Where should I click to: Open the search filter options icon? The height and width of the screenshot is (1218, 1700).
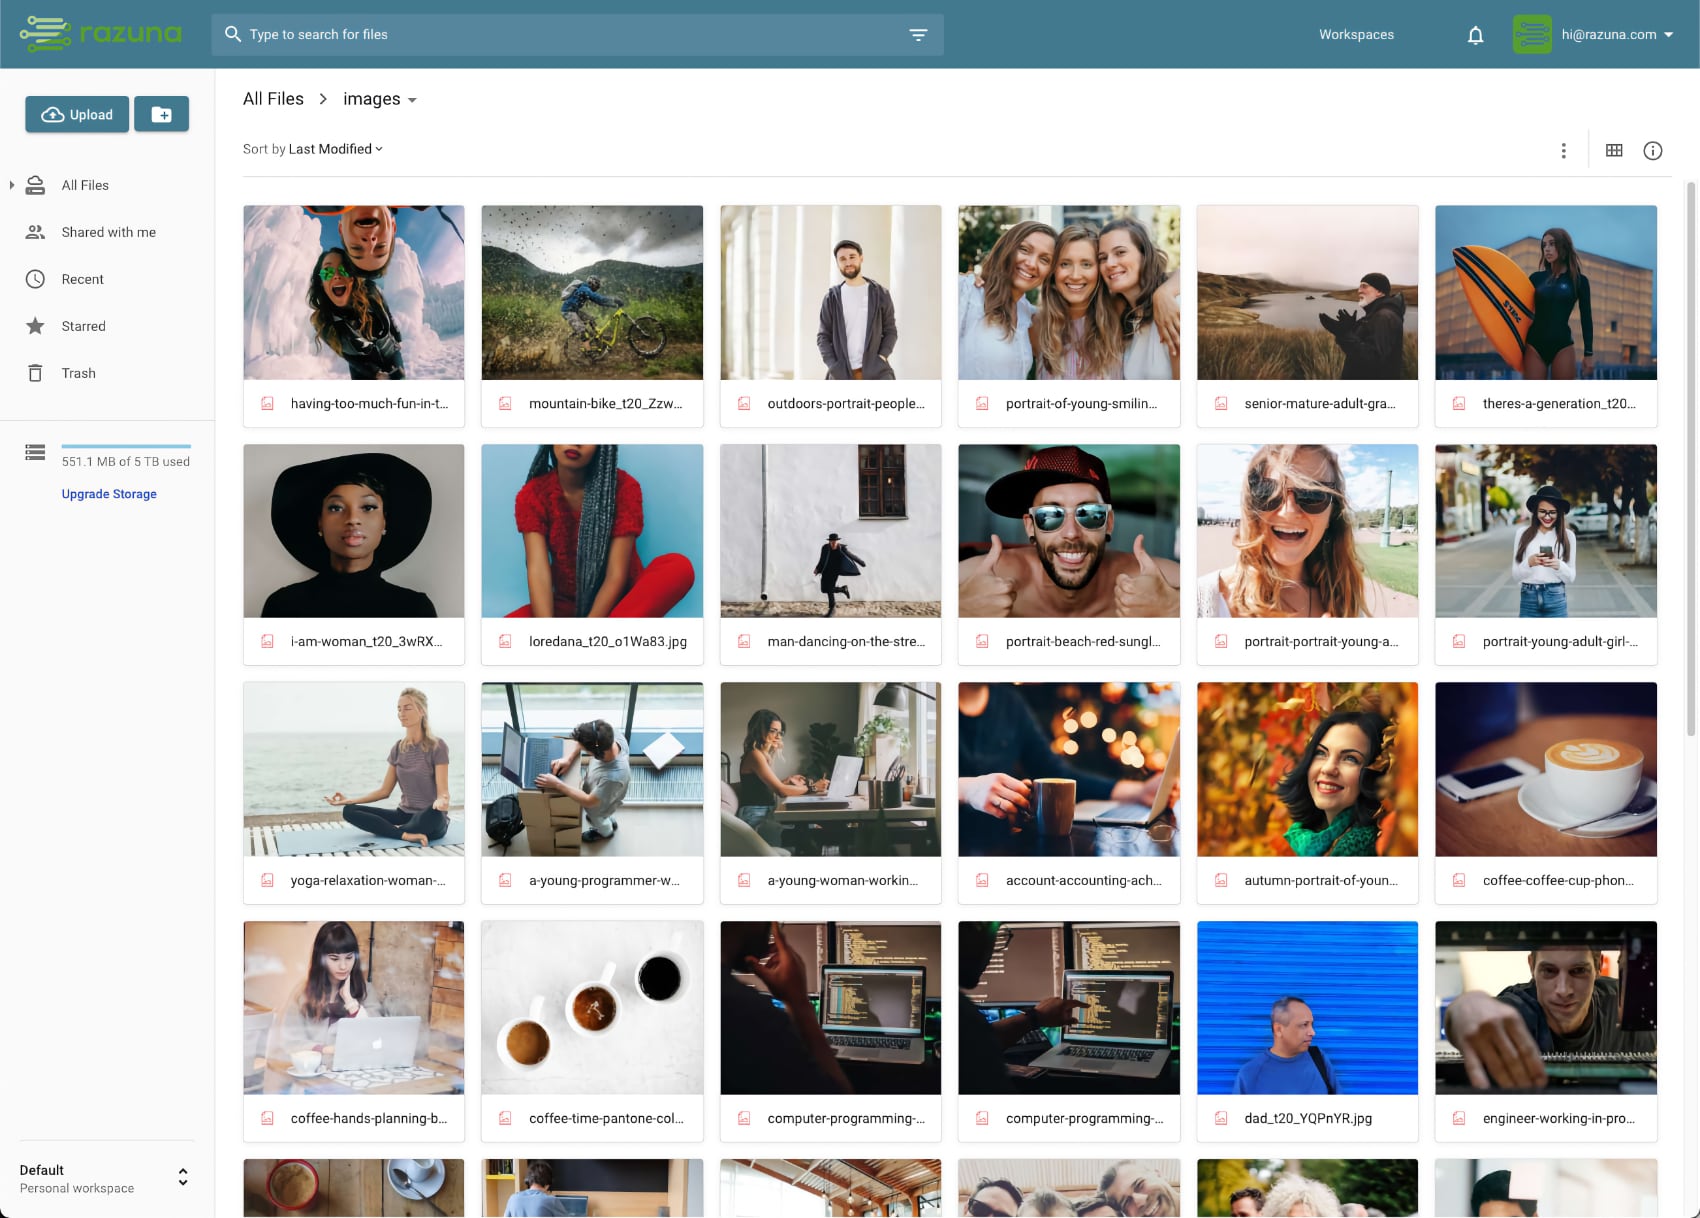[x=918, y=35]
